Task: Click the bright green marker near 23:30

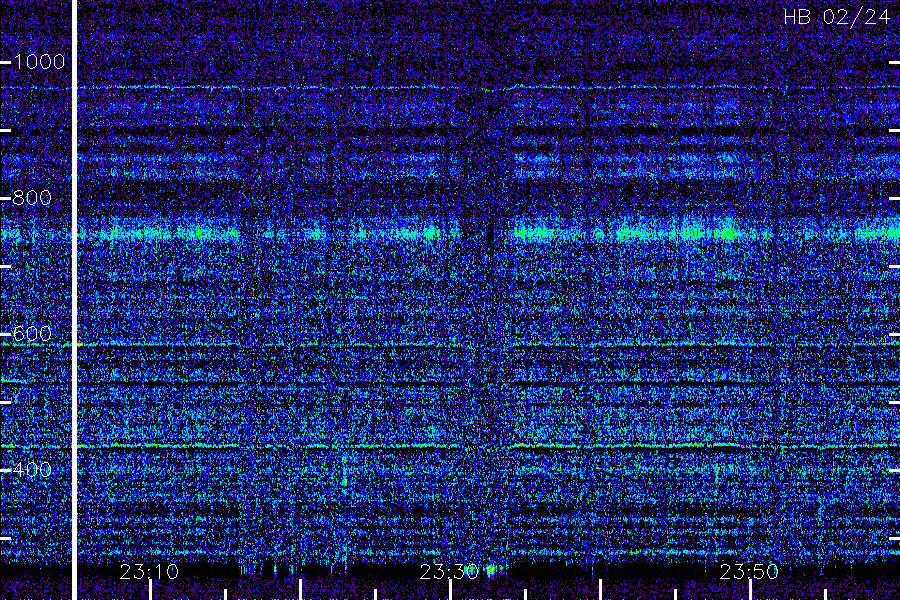Action: click(x=491, y=571)
